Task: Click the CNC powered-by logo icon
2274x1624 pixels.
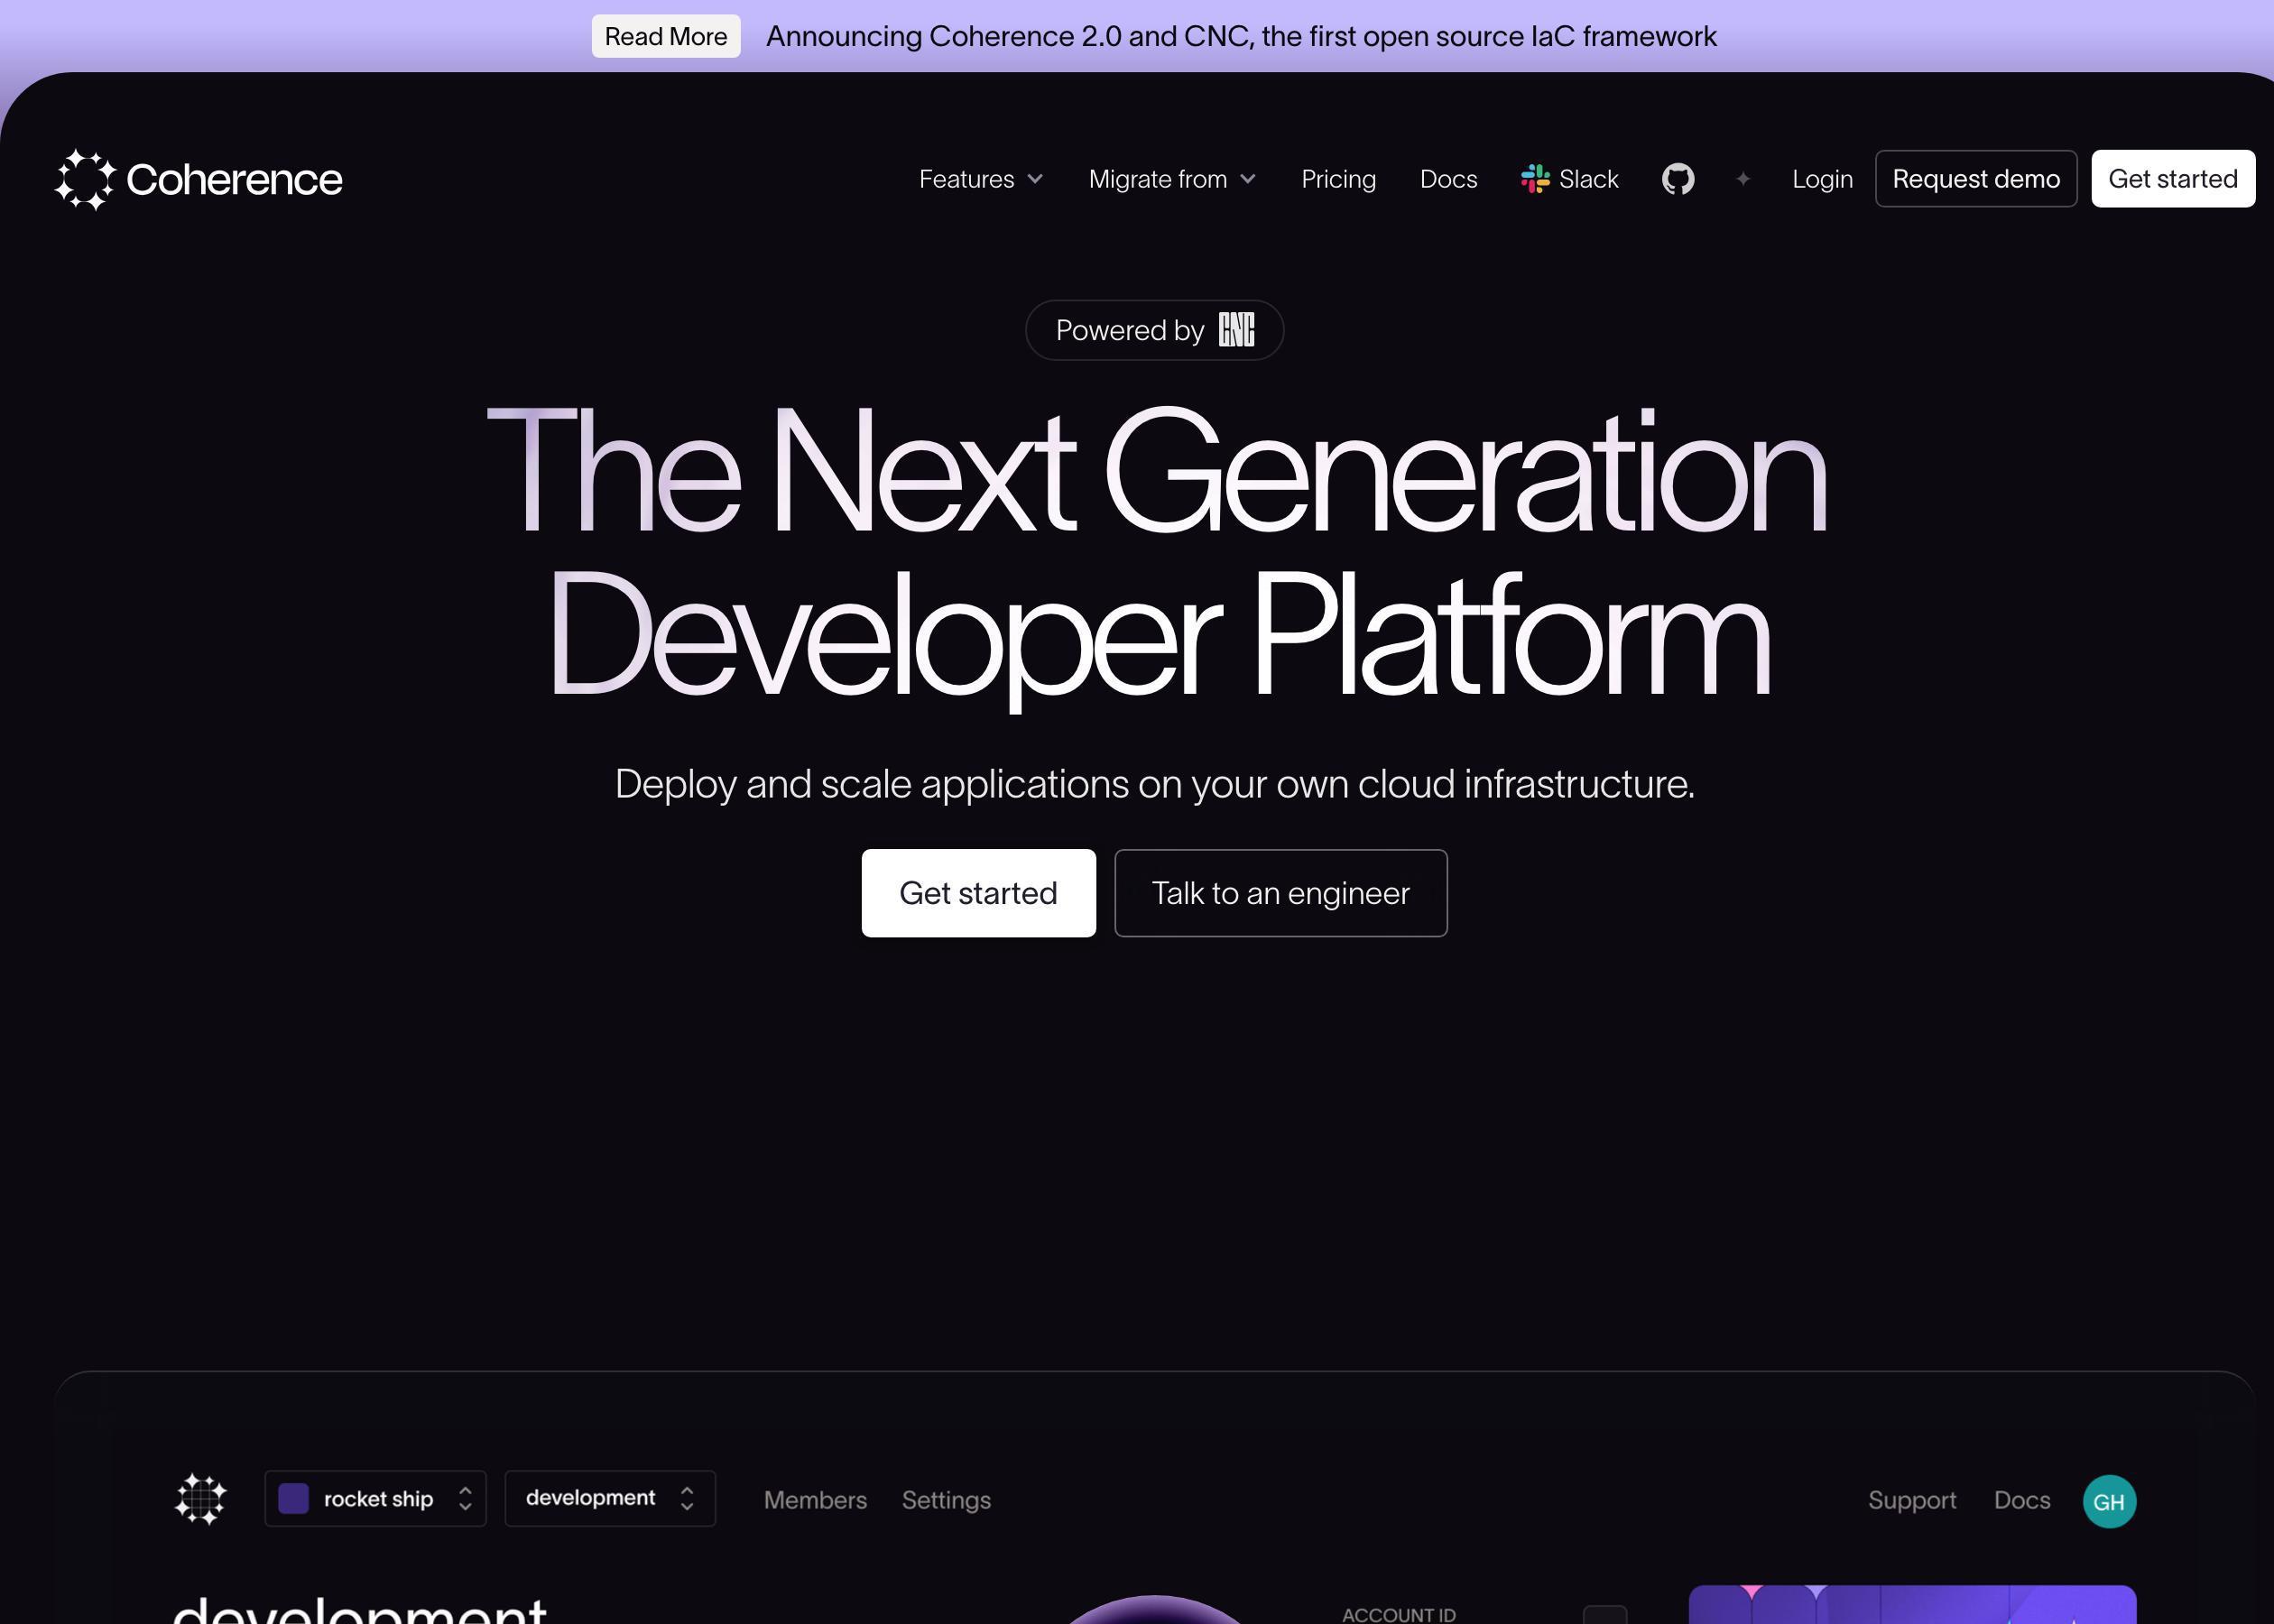Action: [x=1235, y=328]
